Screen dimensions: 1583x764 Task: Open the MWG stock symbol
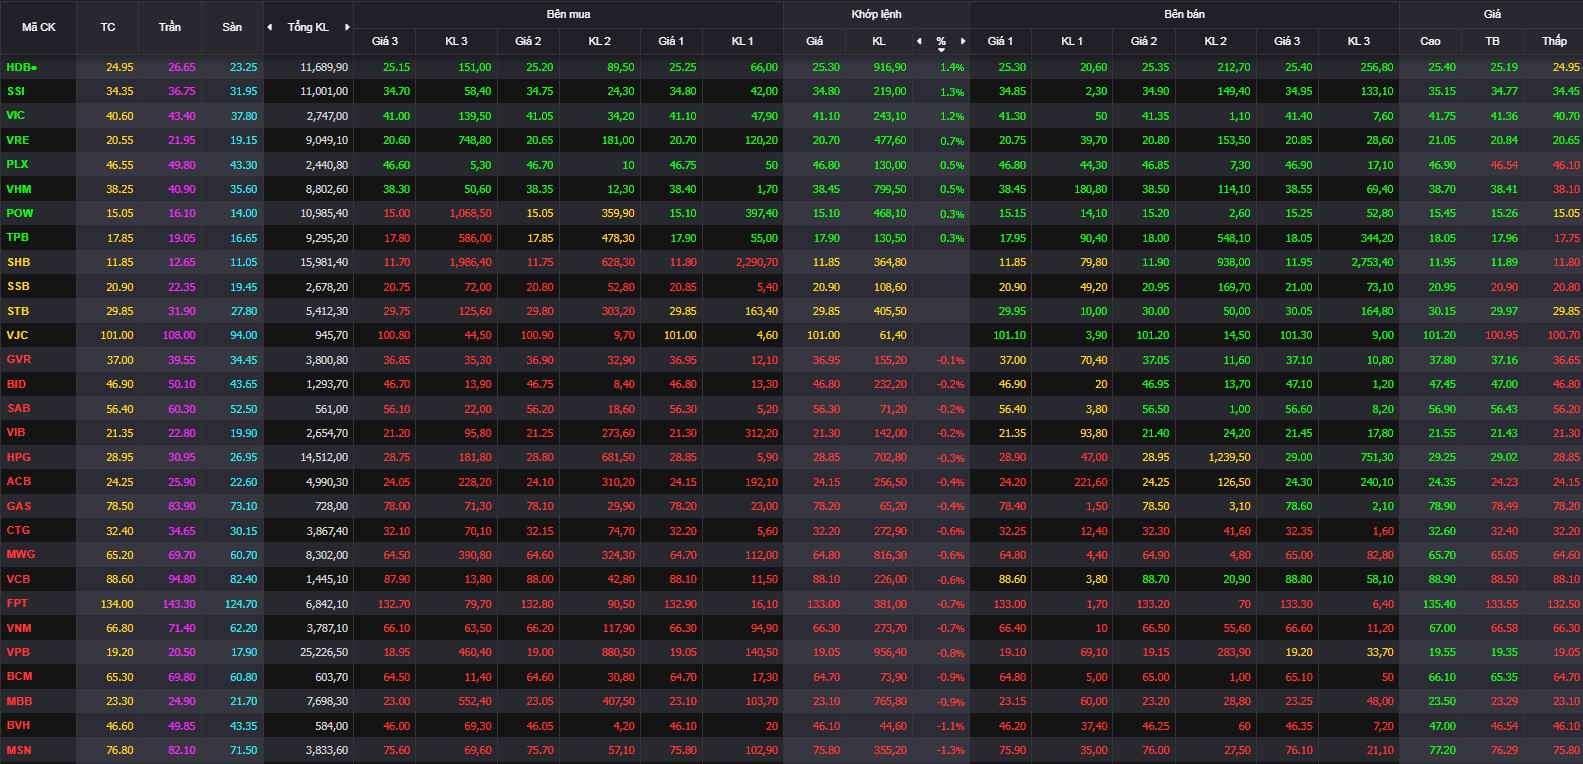click(x=21, y=554)
